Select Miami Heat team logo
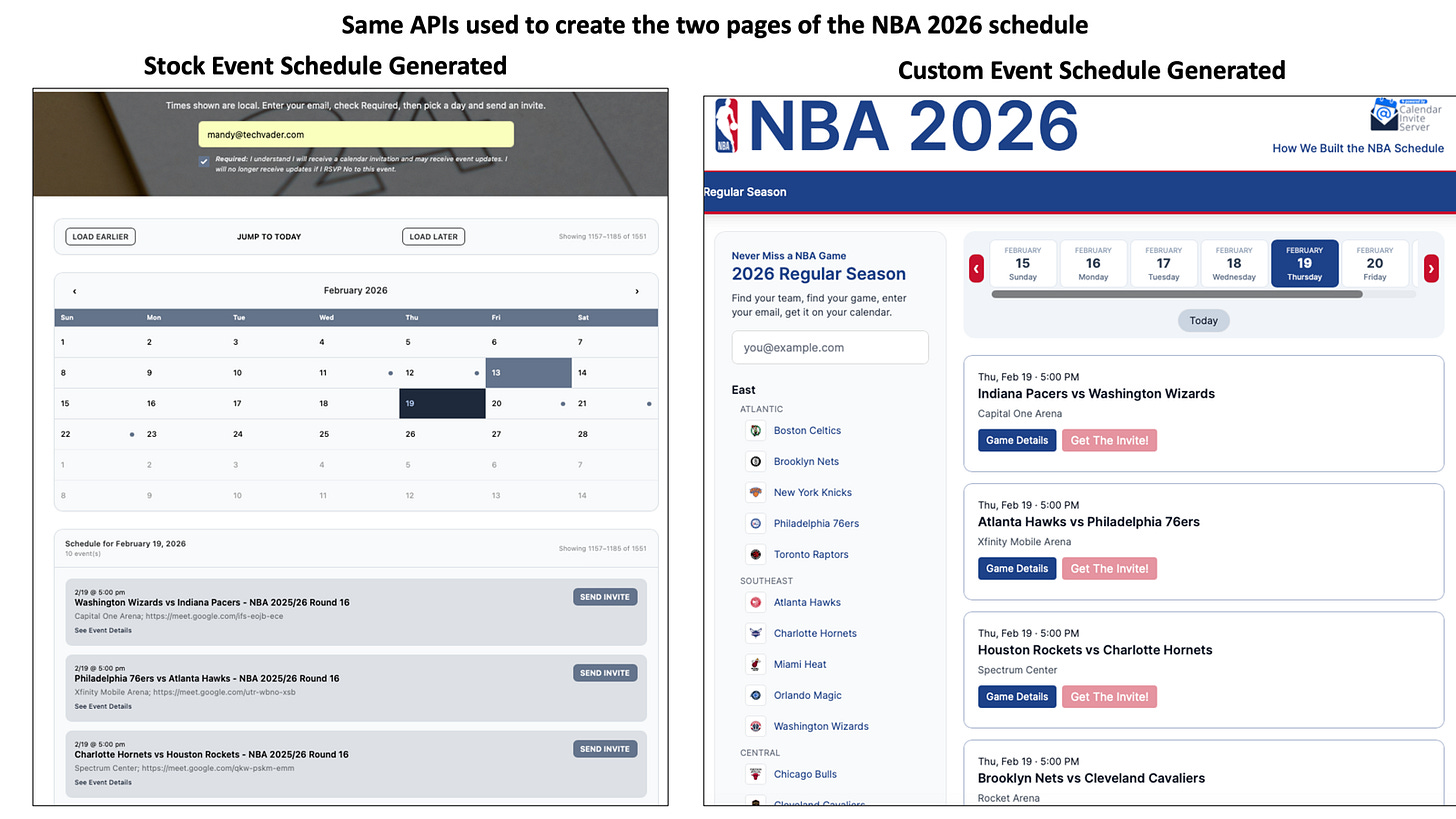 756,665
